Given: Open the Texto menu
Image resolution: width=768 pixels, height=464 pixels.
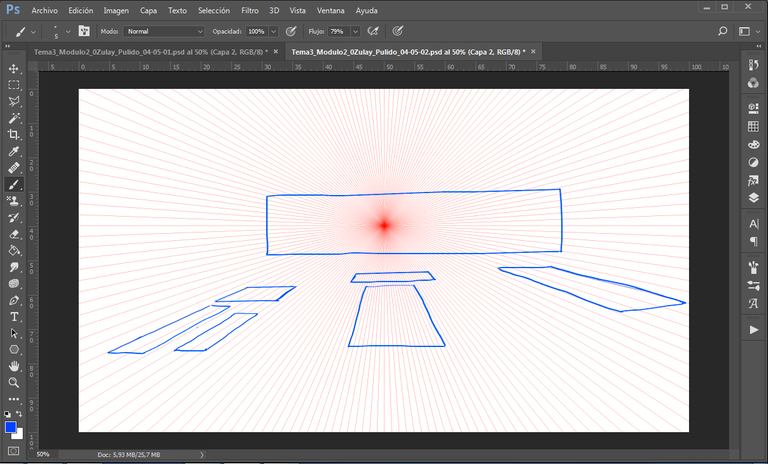Looking at the screenshot, I should (x=177, y=10).
